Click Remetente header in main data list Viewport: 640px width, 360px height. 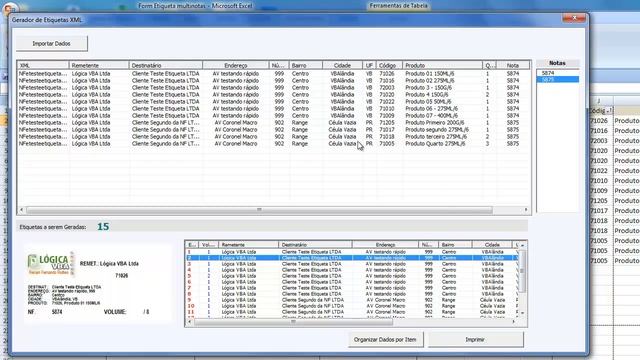[99, 65]
